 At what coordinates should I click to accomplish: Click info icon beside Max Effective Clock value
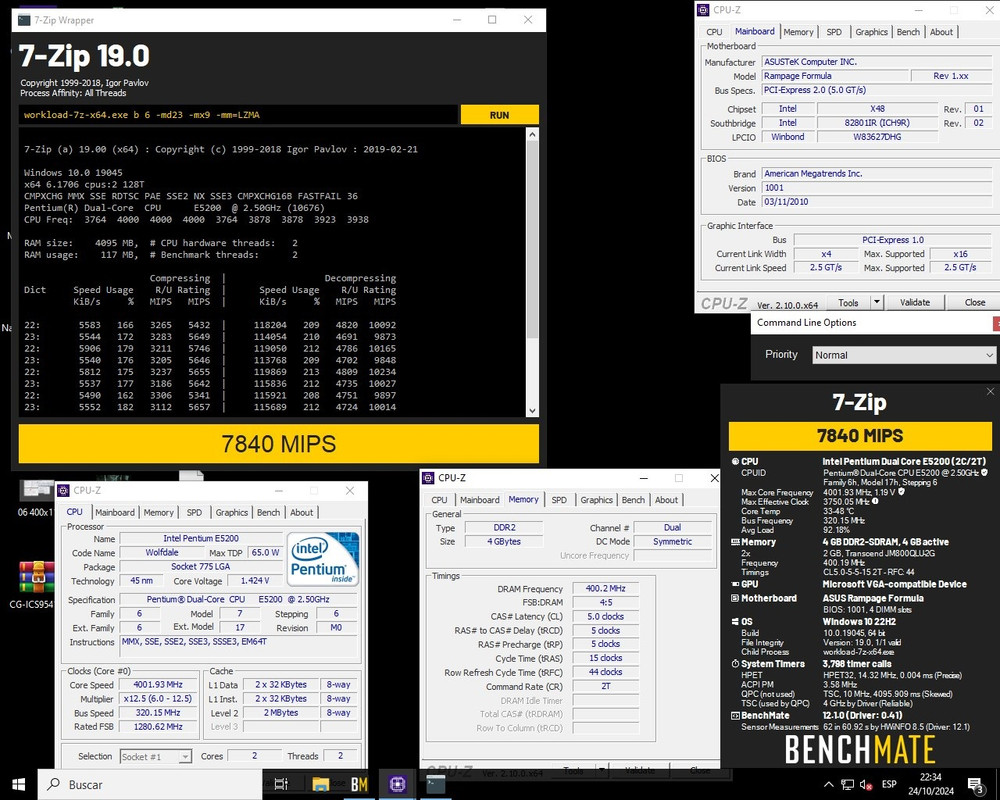tap(875, 501)
